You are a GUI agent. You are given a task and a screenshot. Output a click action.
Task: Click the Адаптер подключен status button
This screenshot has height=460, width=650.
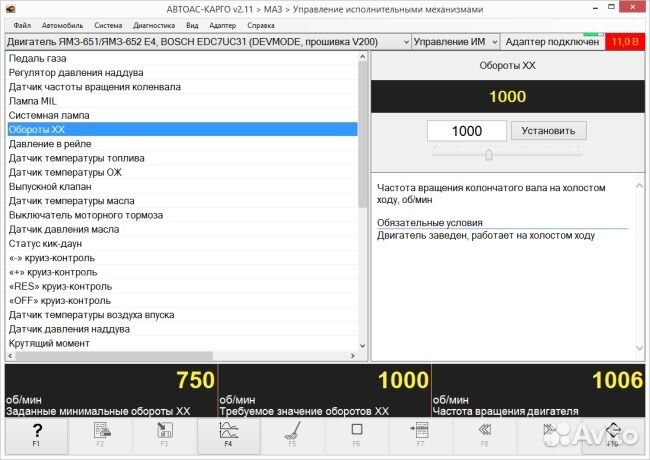552,42
